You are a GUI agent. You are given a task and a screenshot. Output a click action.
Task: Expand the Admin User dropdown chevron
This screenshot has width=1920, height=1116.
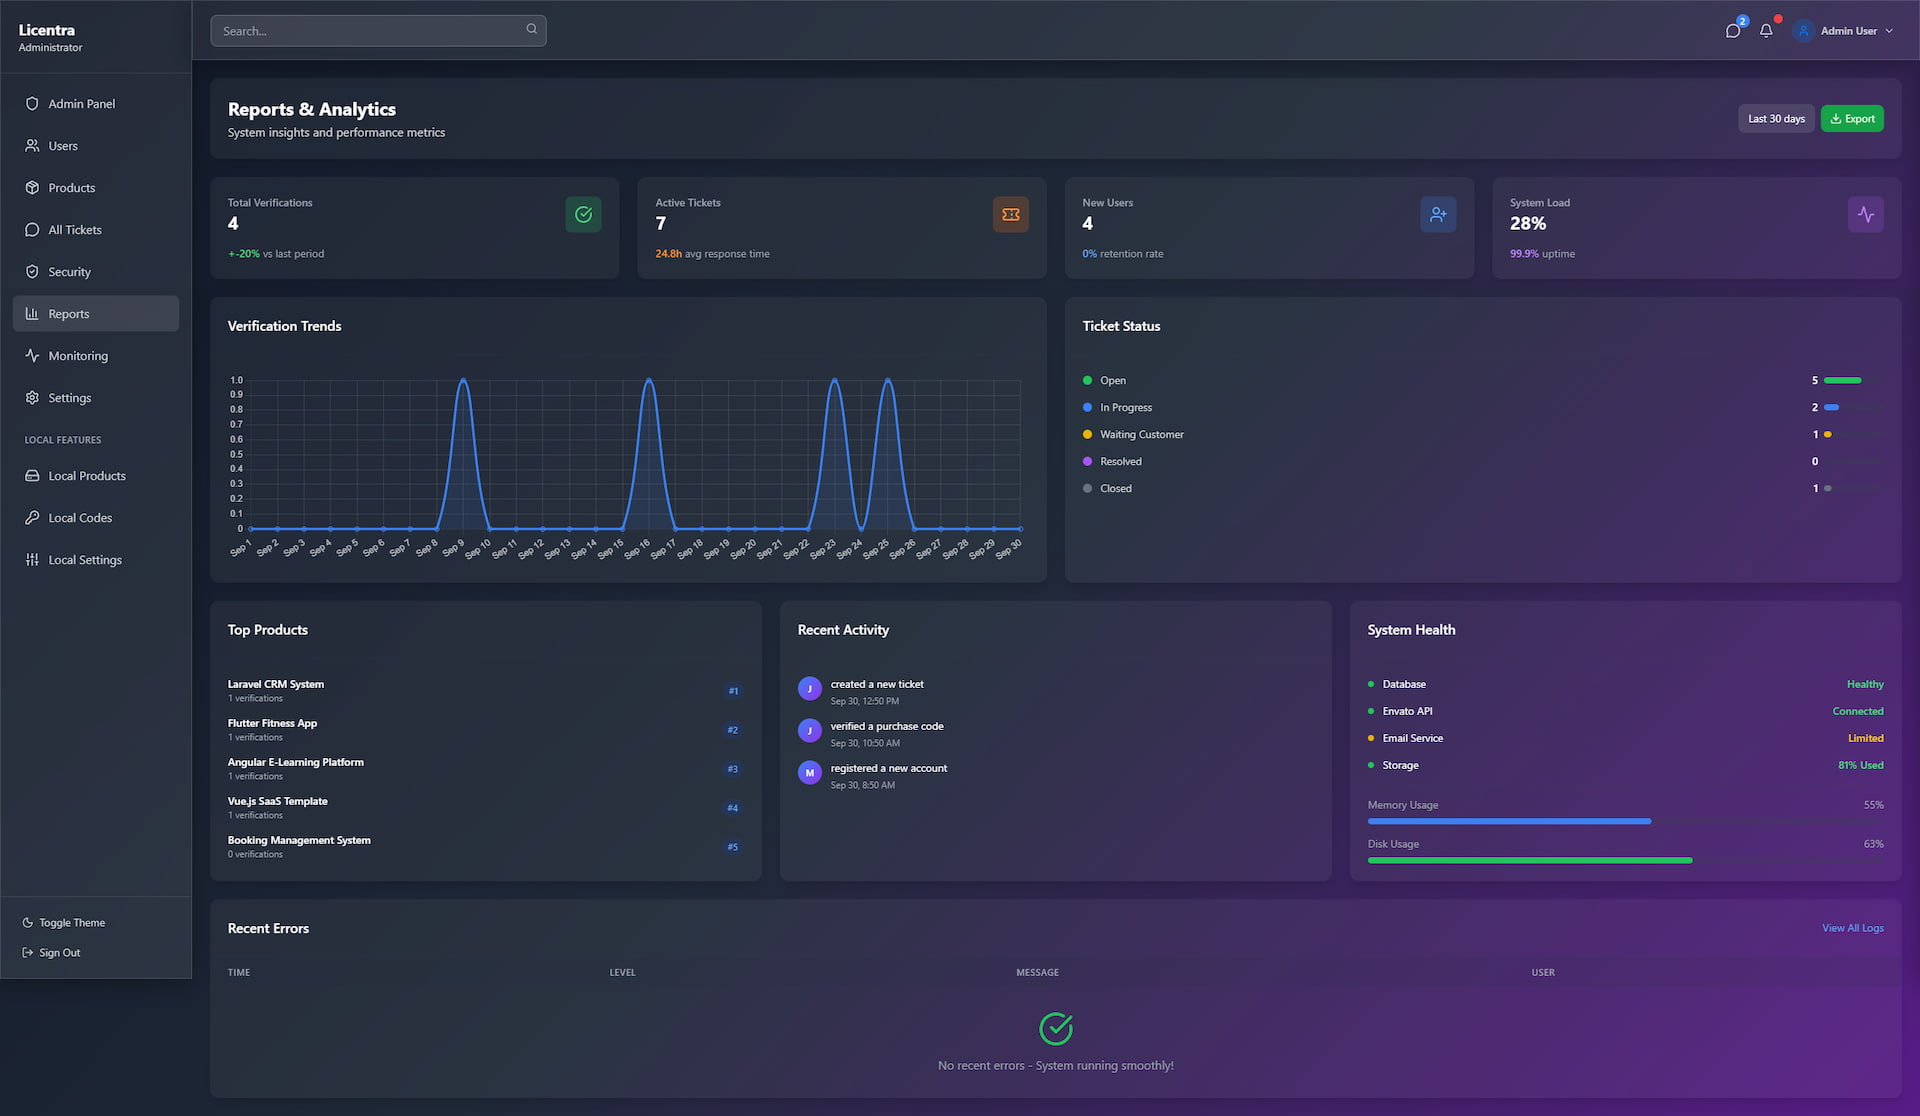pyautogui.click(x=1889, y=31)
